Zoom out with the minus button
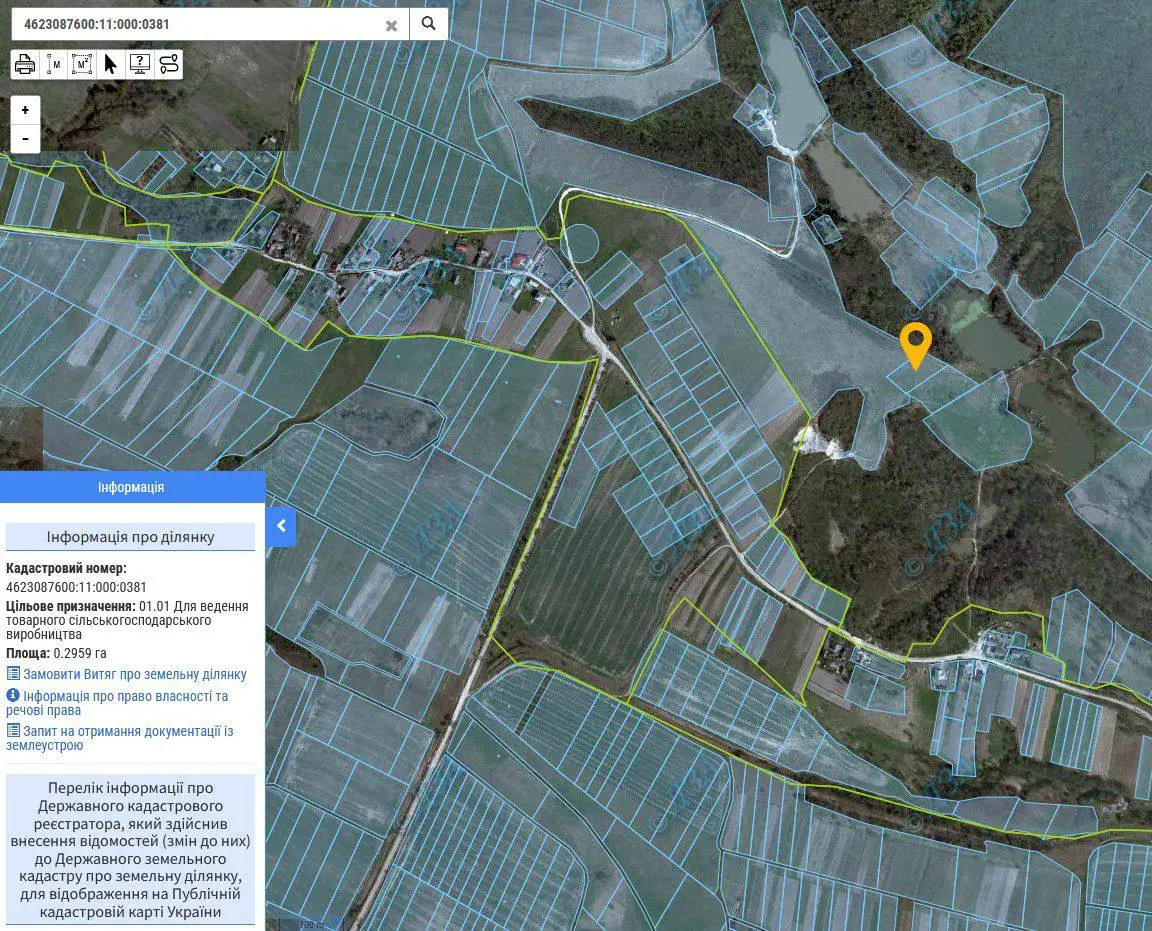1152x931 pixels. click(x=25, y=138)
